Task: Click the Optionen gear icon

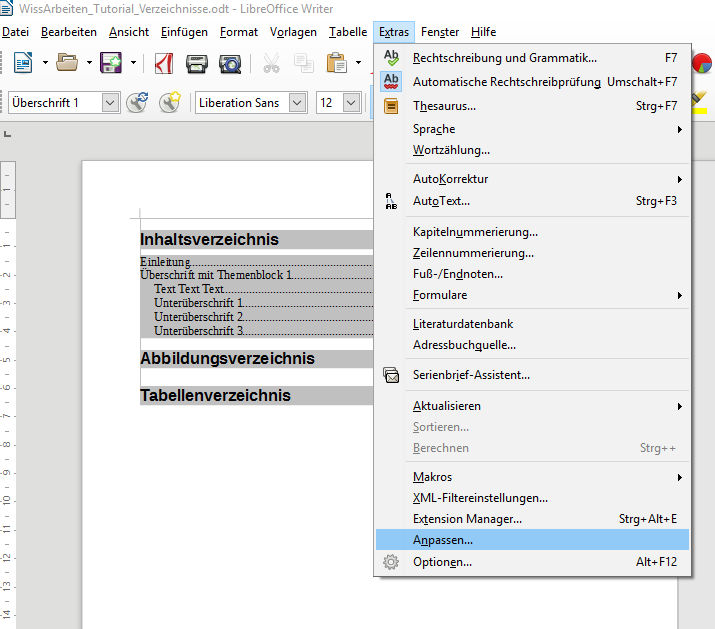Action: [x=391, y=562]
